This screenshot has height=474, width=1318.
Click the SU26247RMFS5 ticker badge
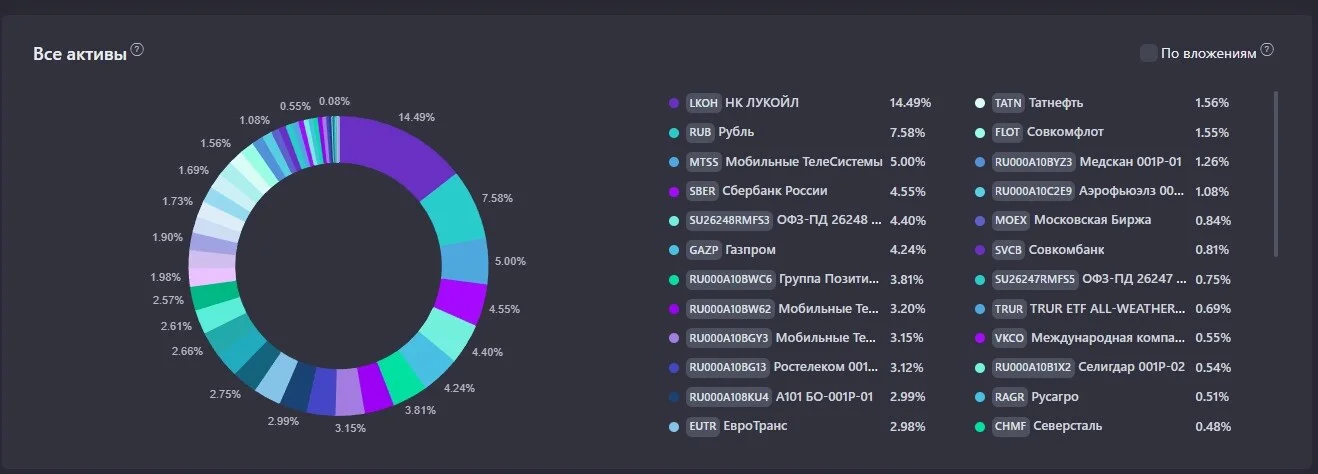pyautogui.click(x=1036, y=279)
